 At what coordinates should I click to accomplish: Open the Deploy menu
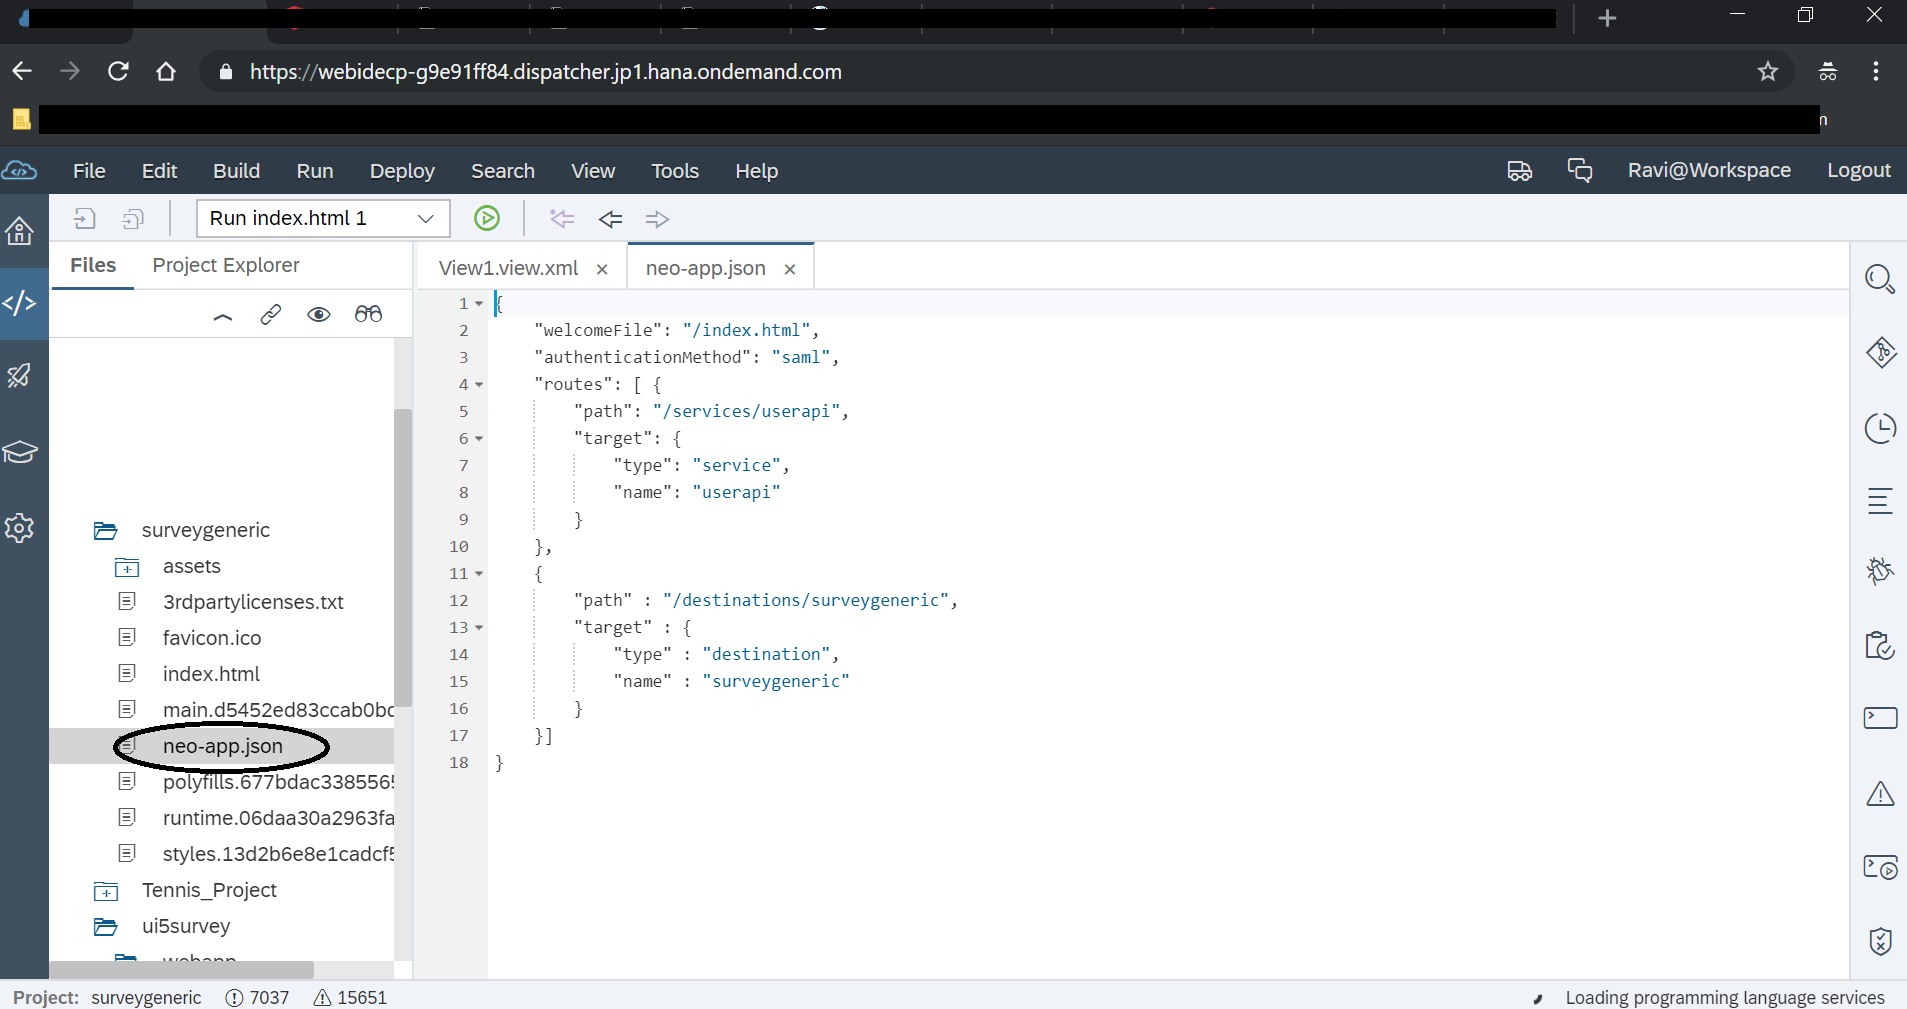pos(401,171)
